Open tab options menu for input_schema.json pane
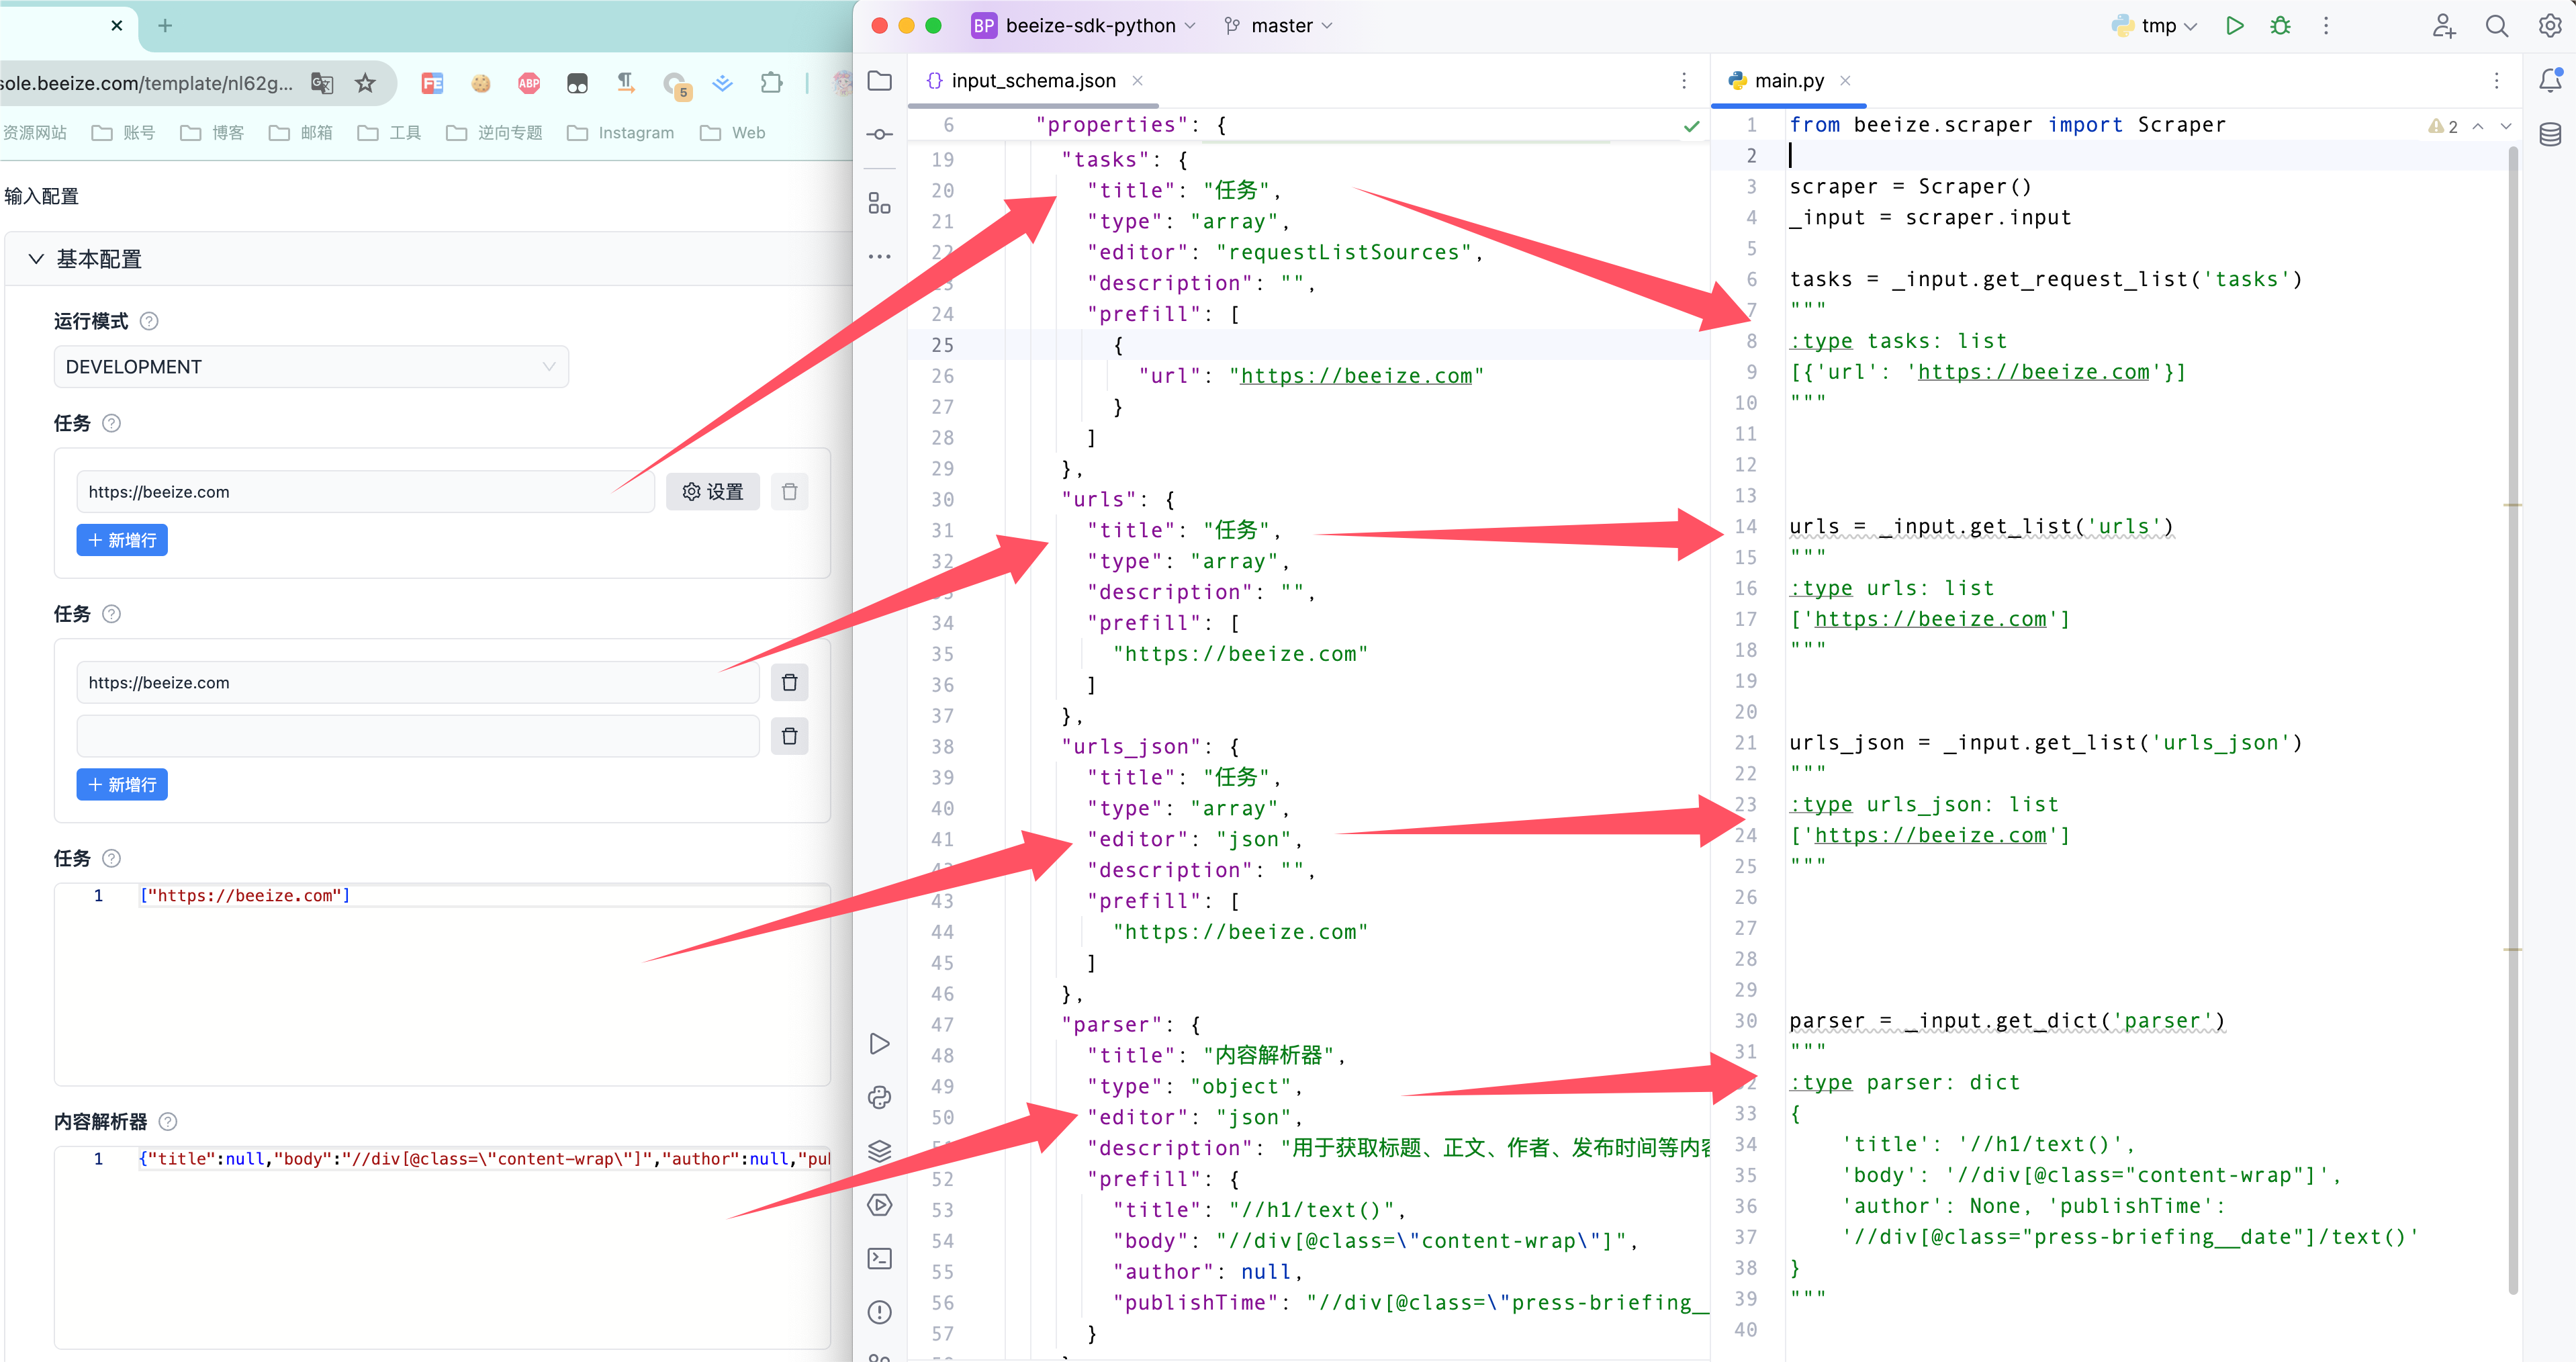This screenshot has width=2576, height=1362. coord(1684,81)
